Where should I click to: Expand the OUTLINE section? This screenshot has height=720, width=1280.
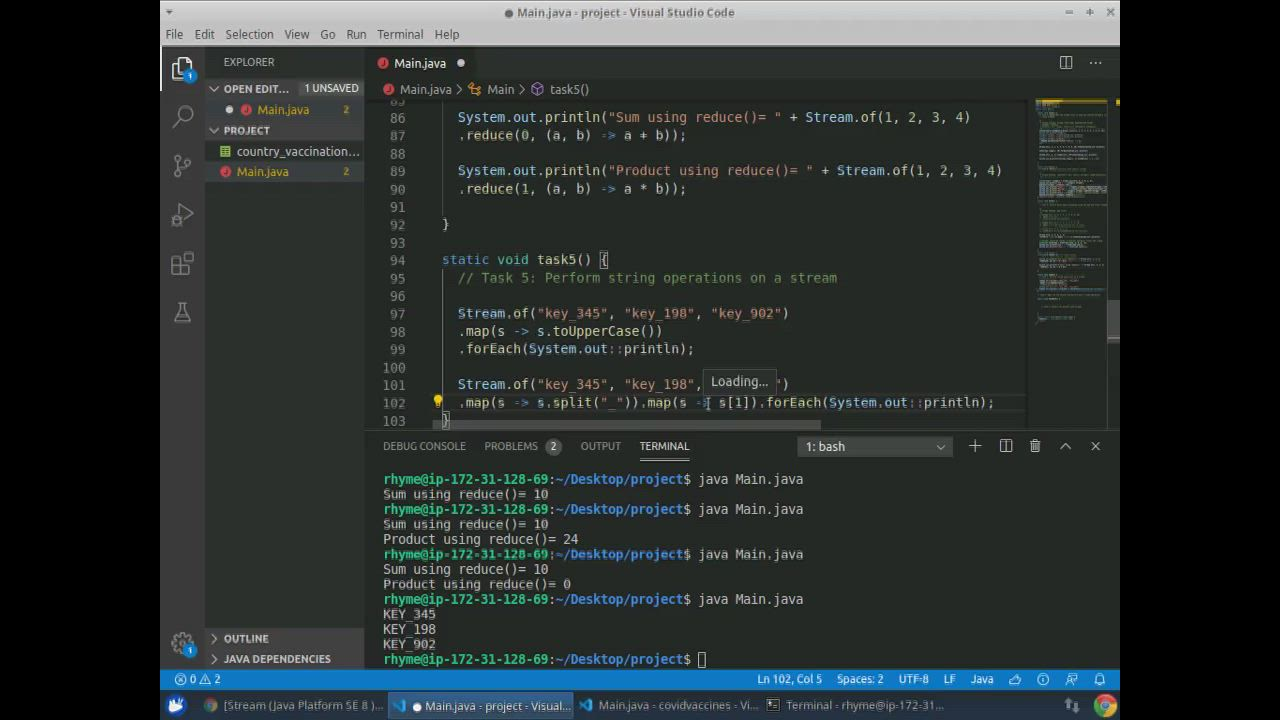click(246, 638)
